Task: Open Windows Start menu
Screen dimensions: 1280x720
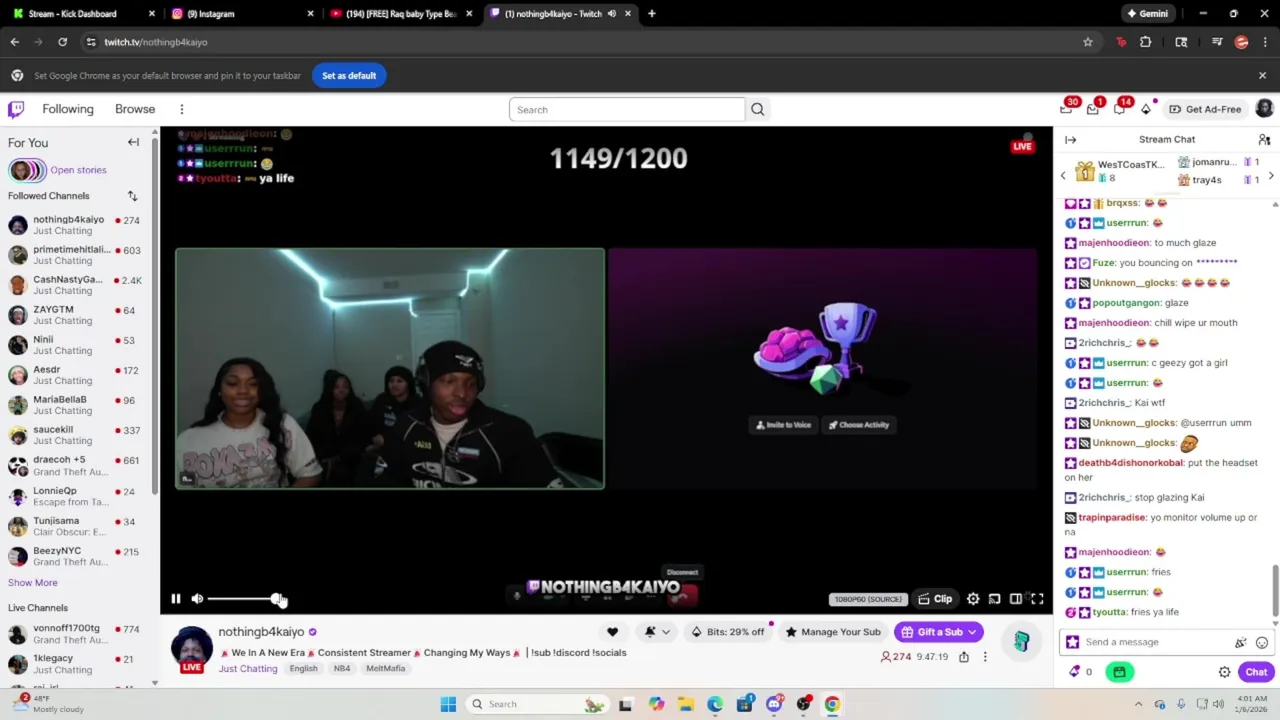Action: click(x=448, y=704)
